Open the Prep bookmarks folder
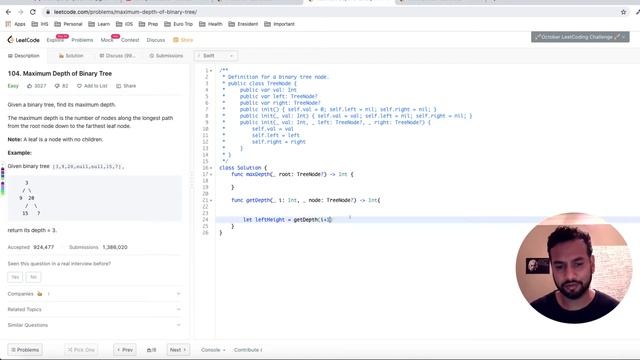This screenshot has height=360, width=640. [149, 24]
